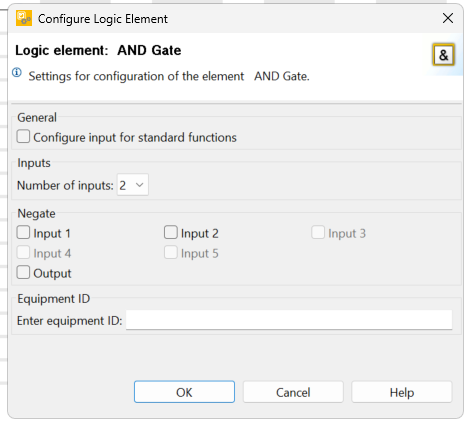
Task: Click the 'Configure Logic Element' title bar text
Action: tap(103, 19)
